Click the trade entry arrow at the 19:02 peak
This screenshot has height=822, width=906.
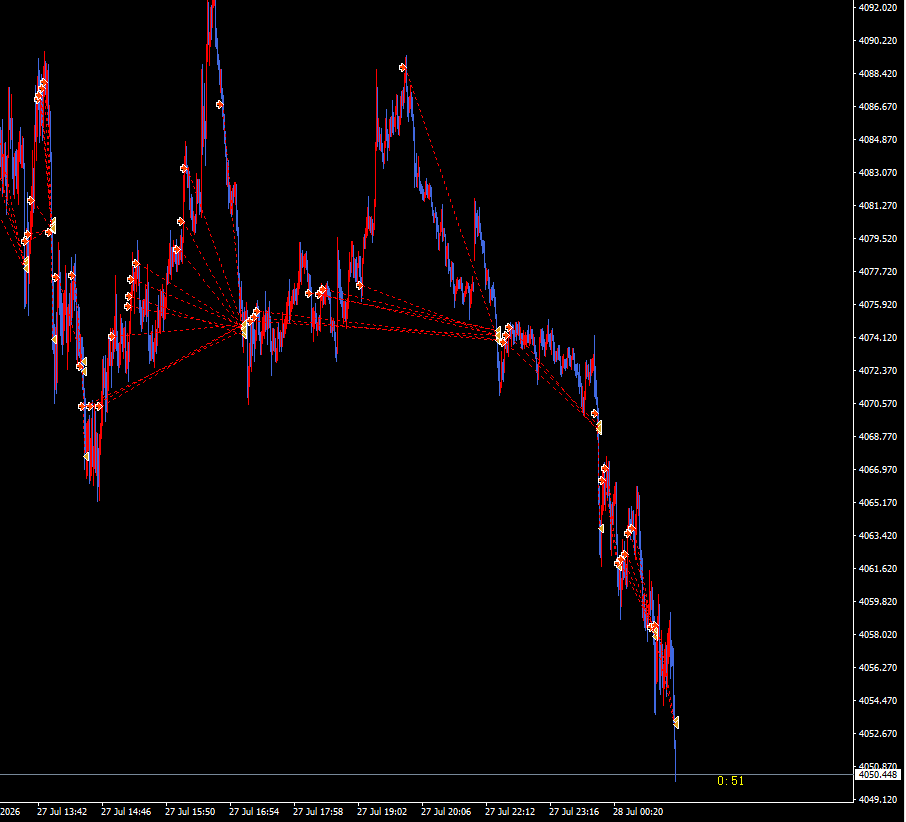coord(403,68)
